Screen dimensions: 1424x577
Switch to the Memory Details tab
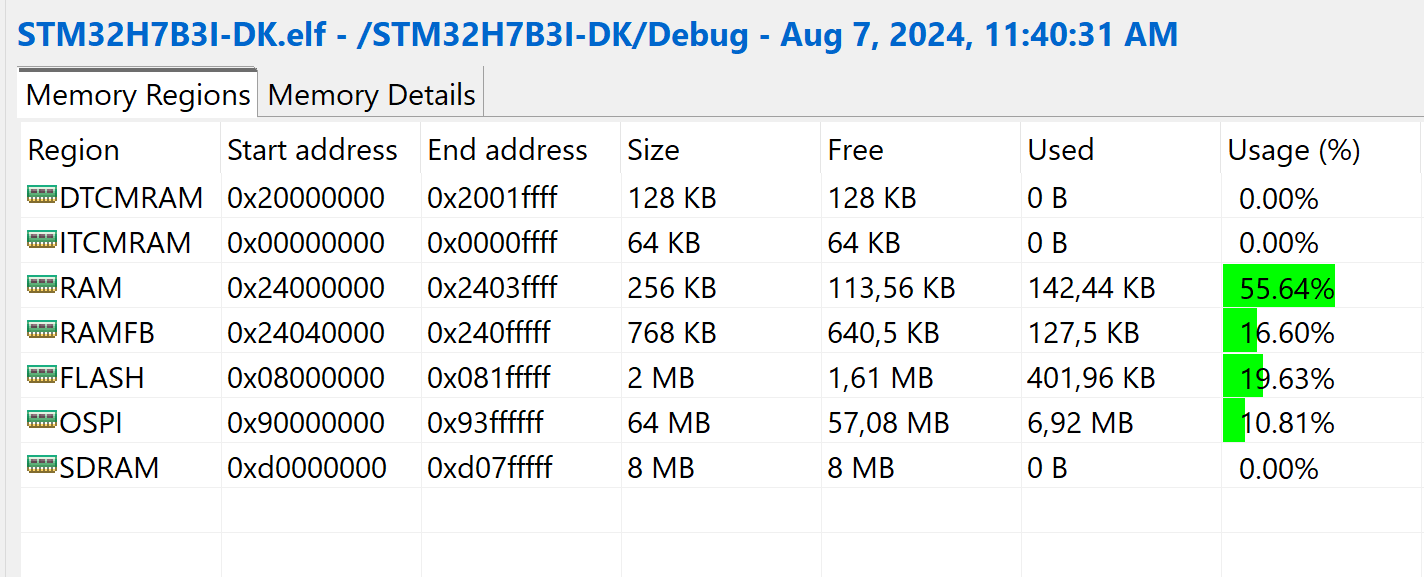click(x=371, y=96)
